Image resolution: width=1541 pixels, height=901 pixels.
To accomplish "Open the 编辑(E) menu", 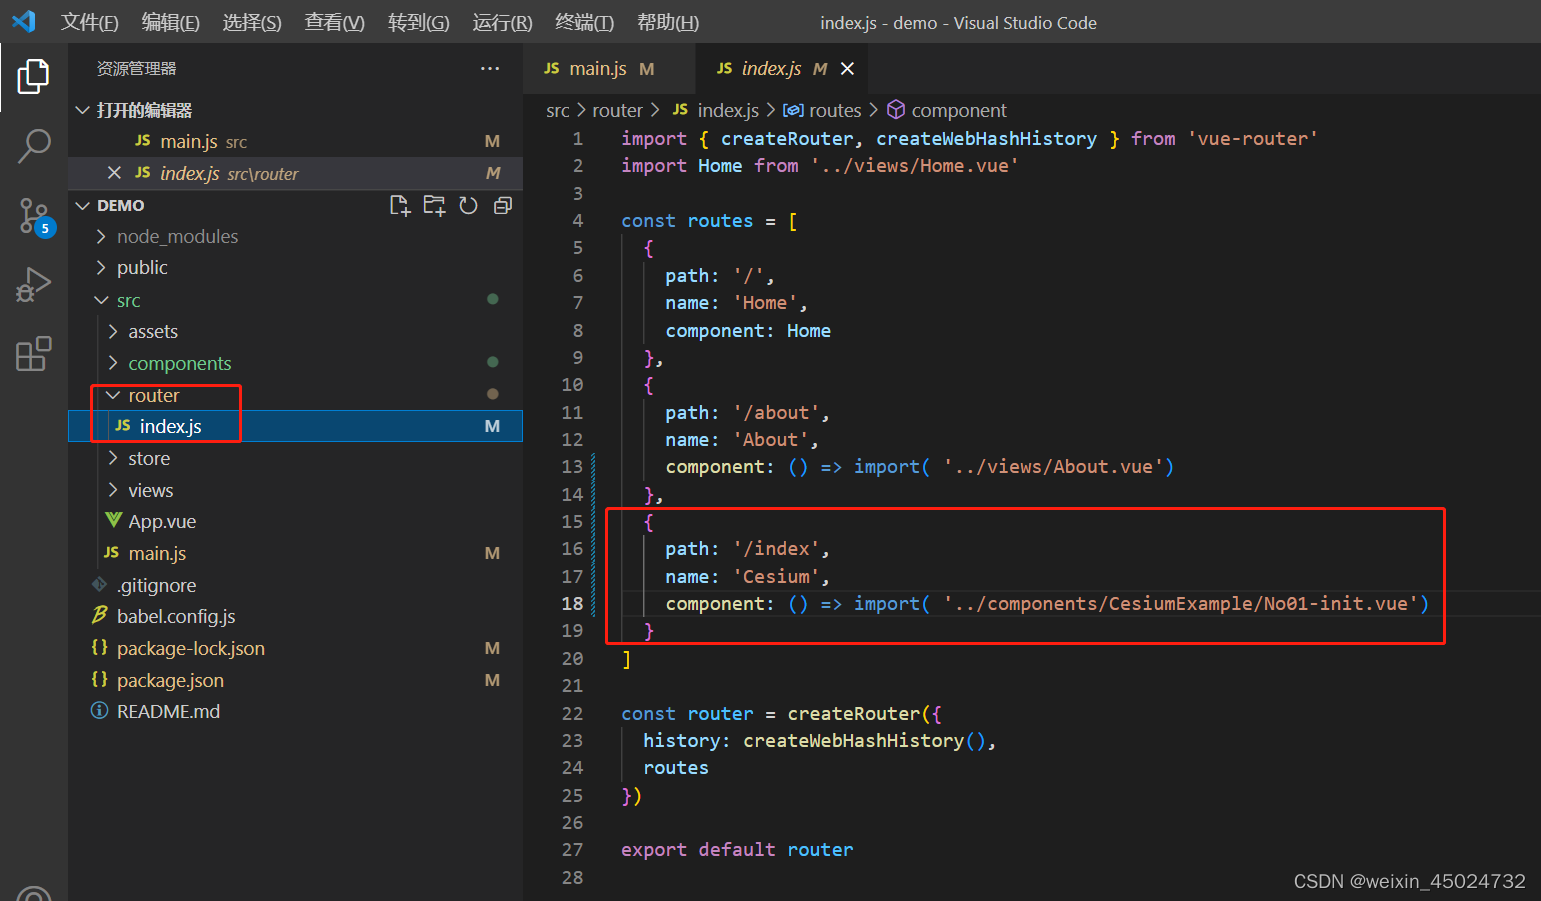I will [x=171, y=22].
